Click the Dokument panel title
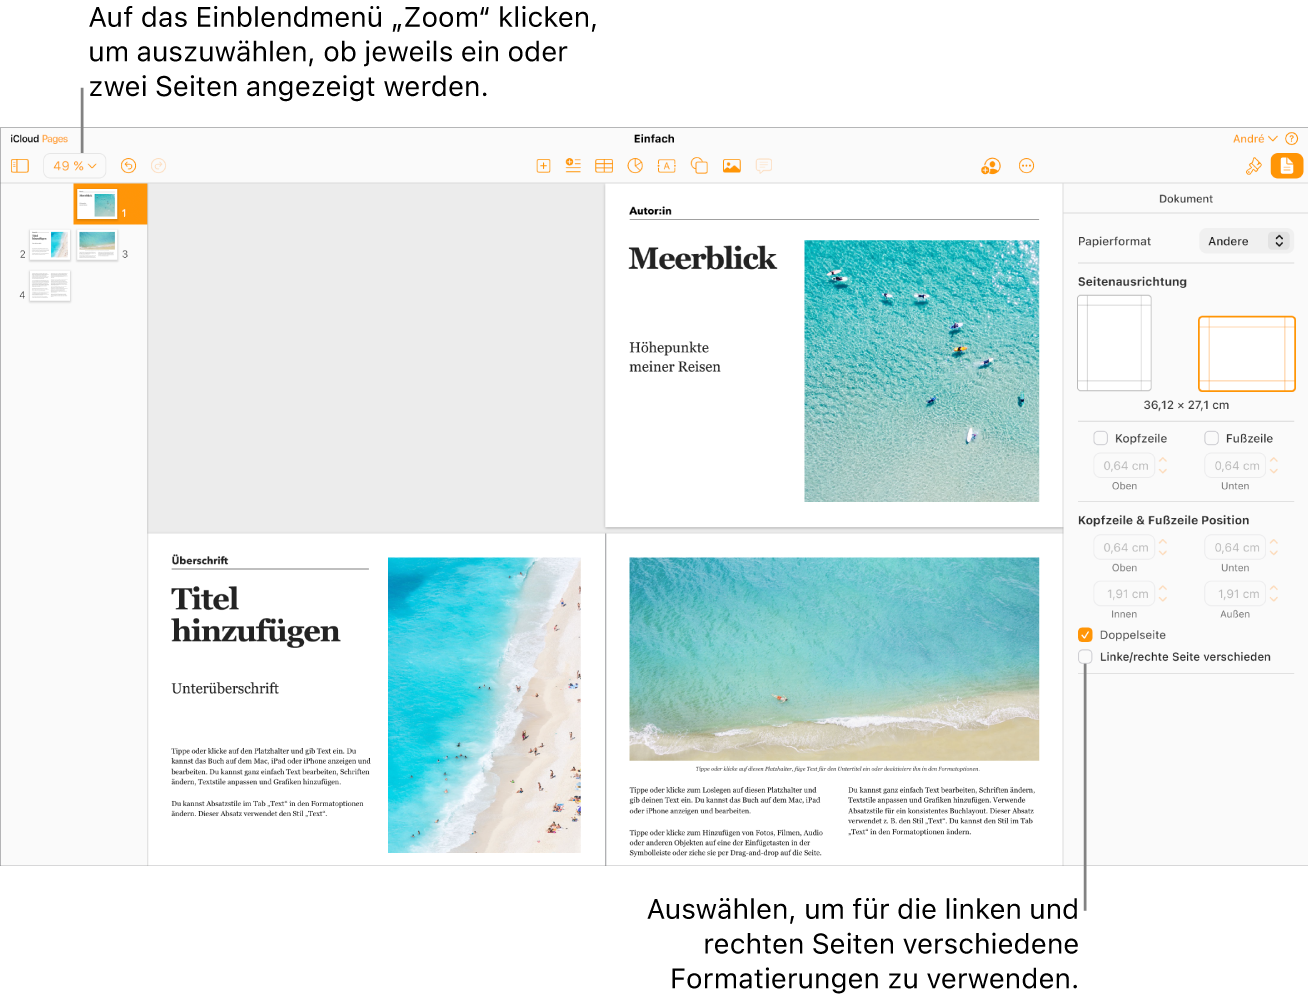This screenshot has width=1308, height=1007. point(1185,199)
